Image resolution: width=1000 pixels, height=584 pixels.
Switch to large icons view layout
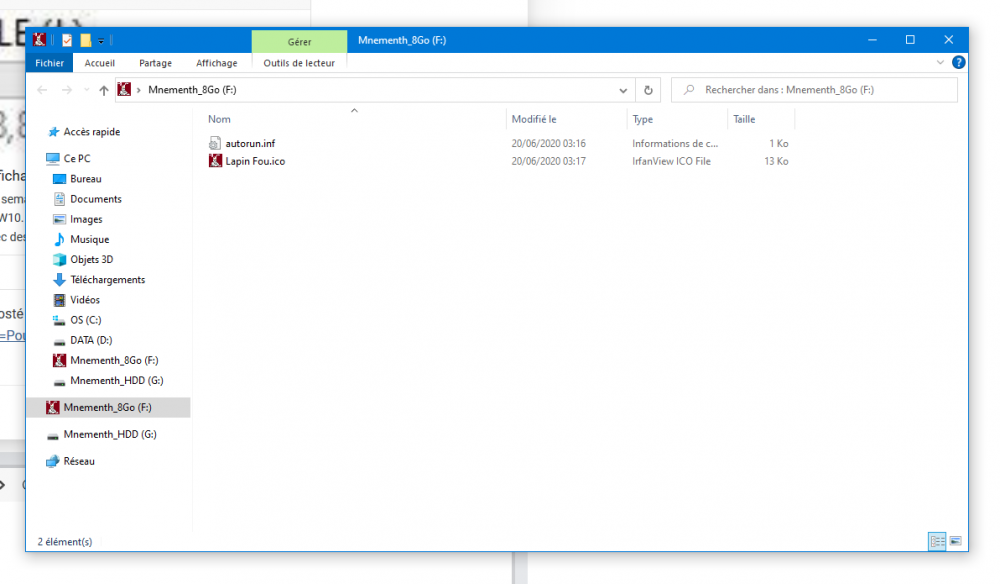click(956, 541)
